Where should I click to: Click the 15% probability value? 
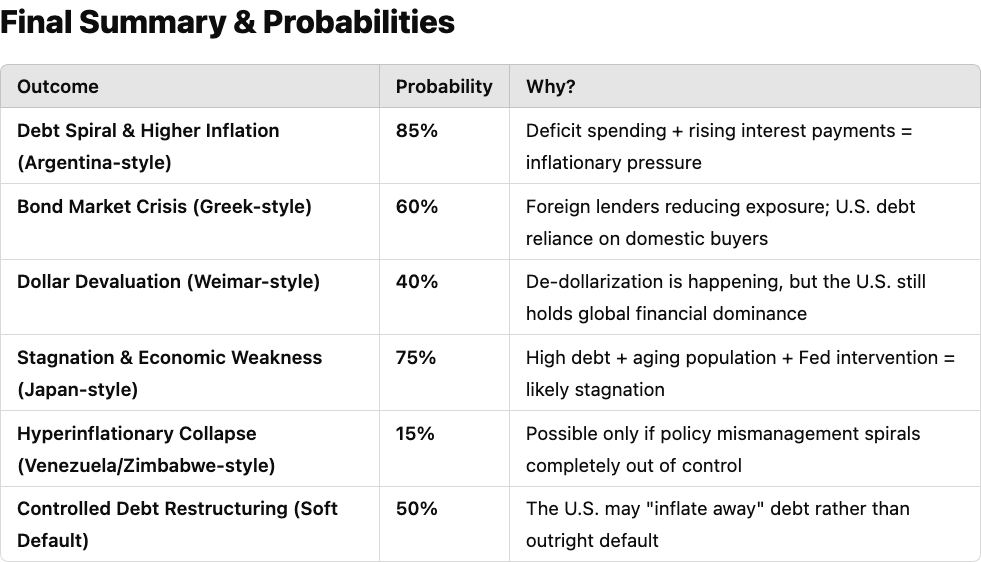point(416,433)
